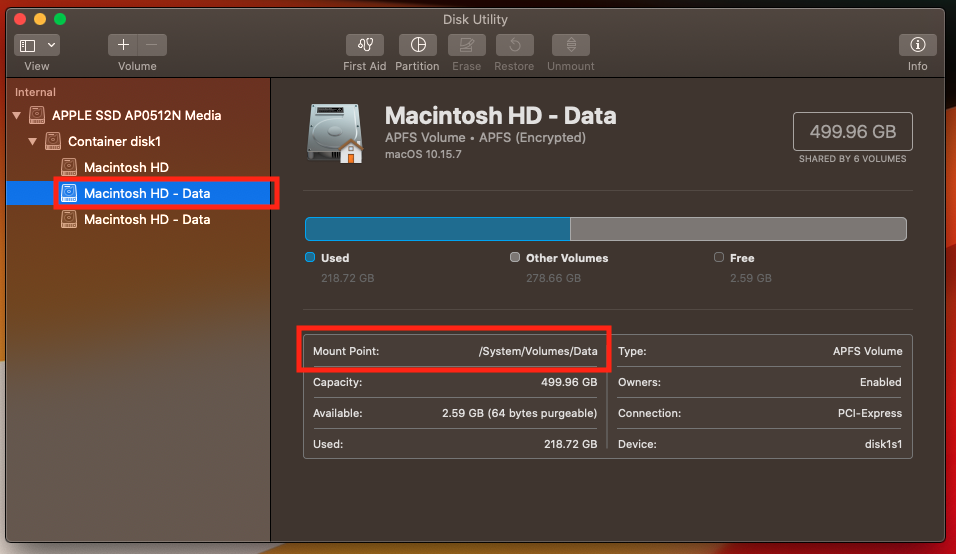The height and width of the screenshot is (554, 956).
Task: Click the 278.66 GB other volumes figure
Action: 554,278
